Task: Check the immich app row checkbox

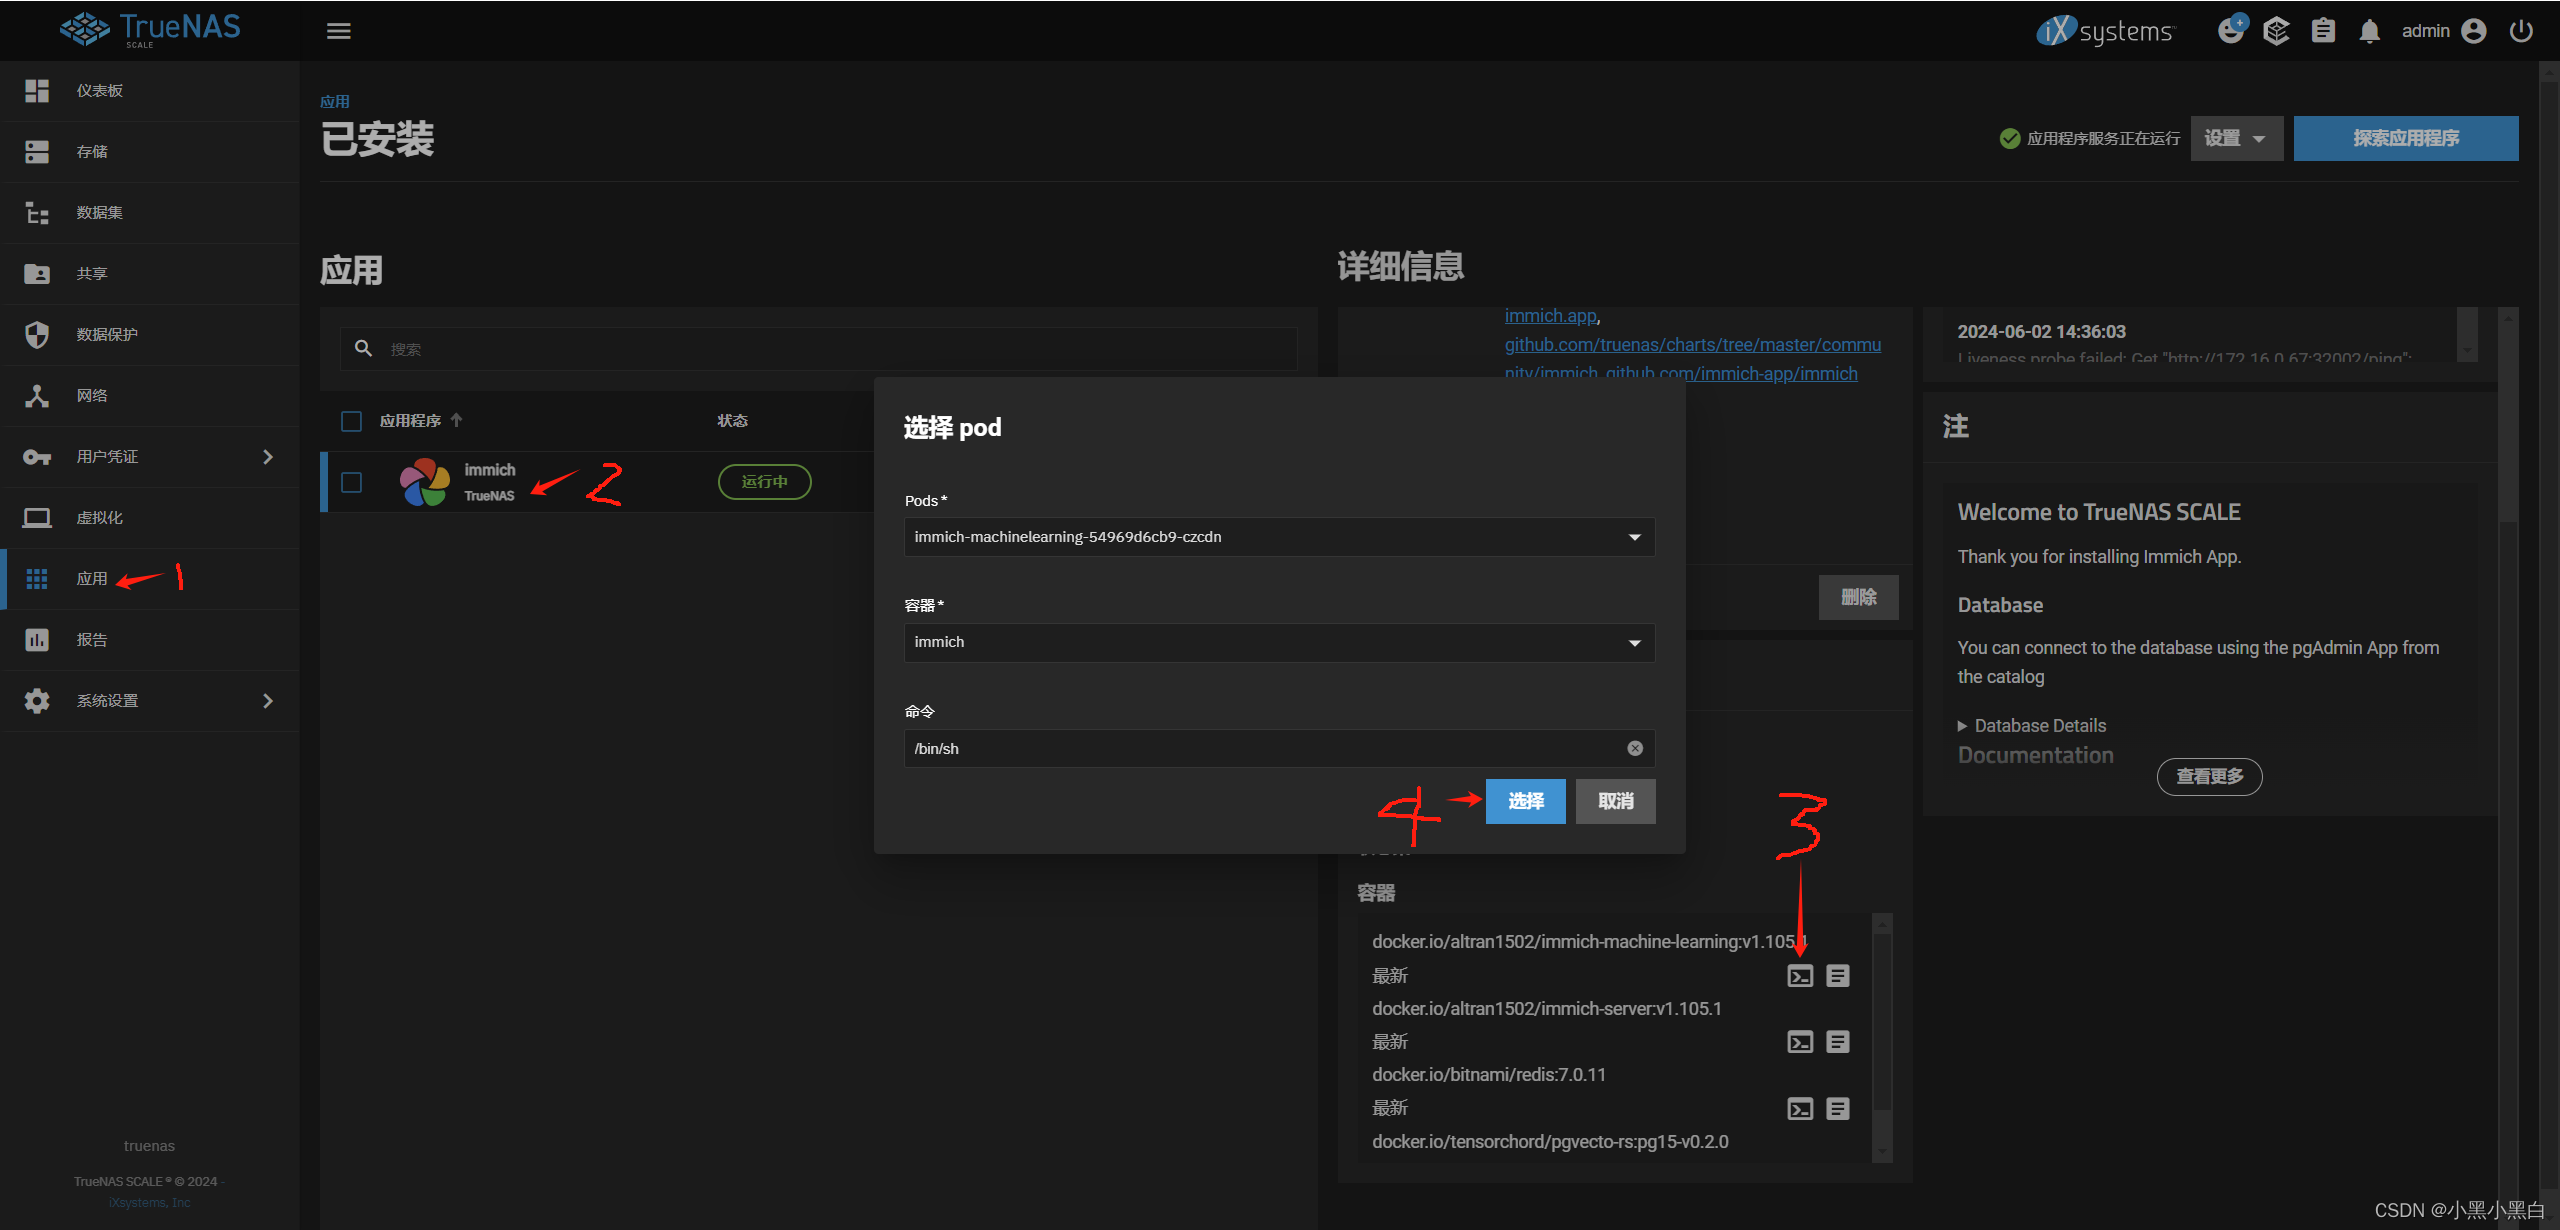Action: (351, 482)
